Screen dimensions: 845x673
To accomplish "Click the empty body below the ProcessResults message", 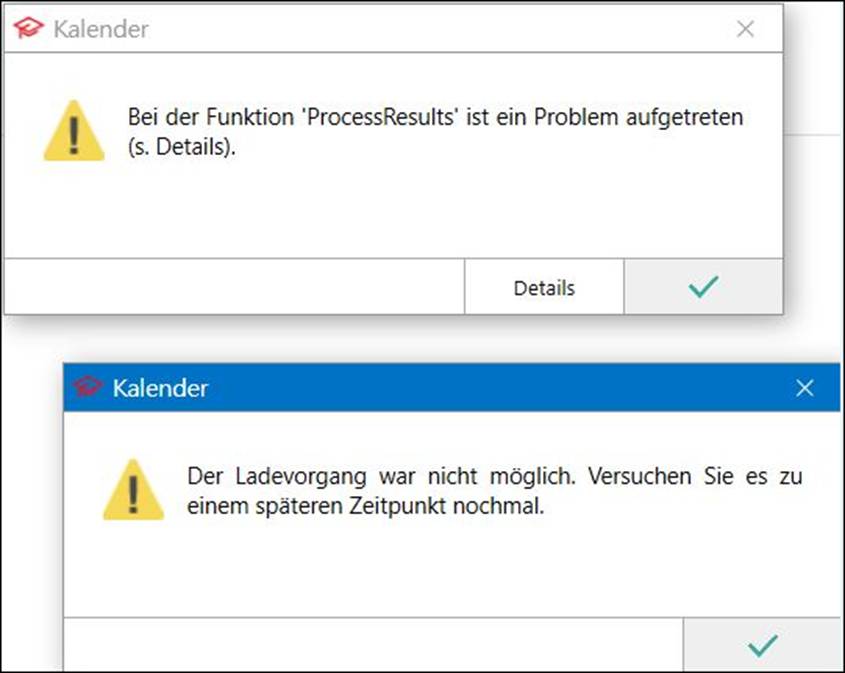I will pos(393,210).
